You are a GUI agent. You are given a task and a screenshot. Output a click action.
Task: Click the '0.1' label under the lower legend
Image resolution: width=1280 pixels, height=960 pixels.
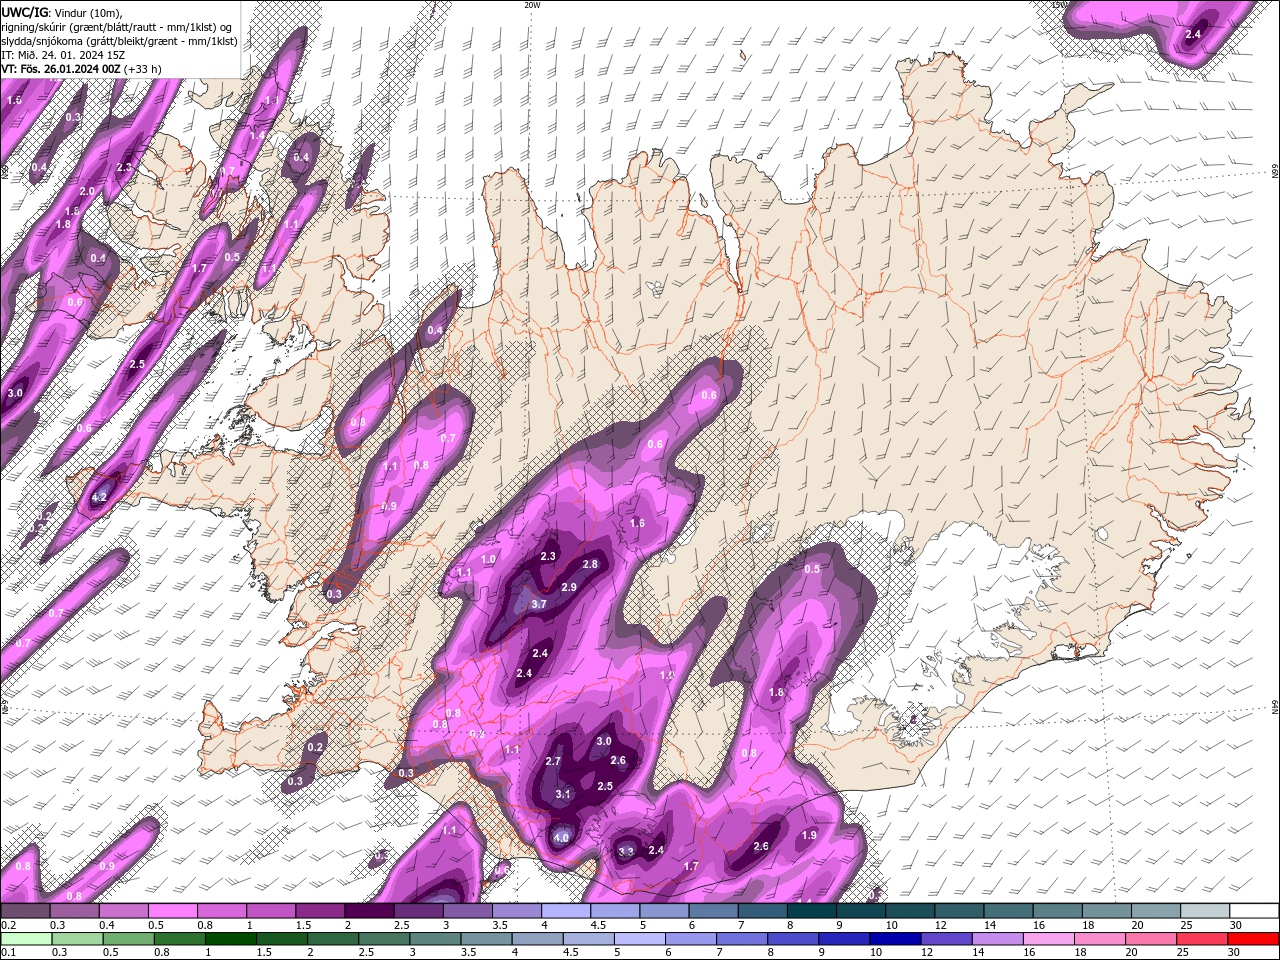click(x=9, y=953)
